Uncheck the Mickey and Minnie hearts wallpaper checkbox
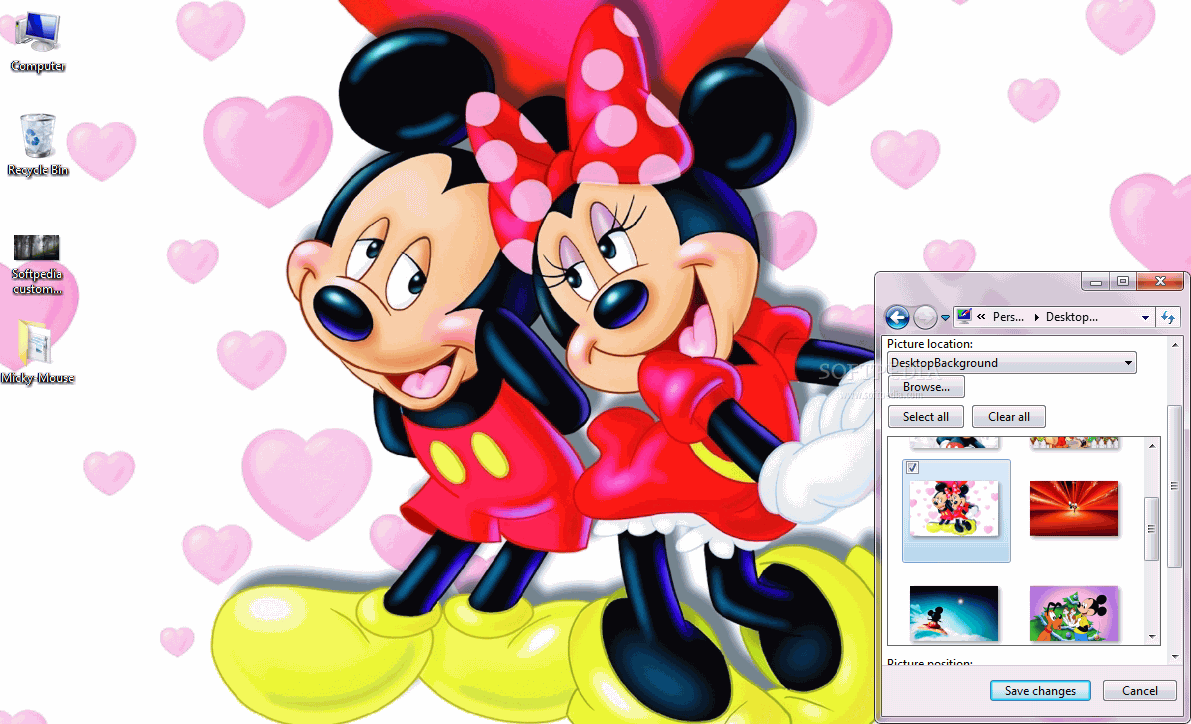Viewport: 1191px width, 724px height. [912, 468]
